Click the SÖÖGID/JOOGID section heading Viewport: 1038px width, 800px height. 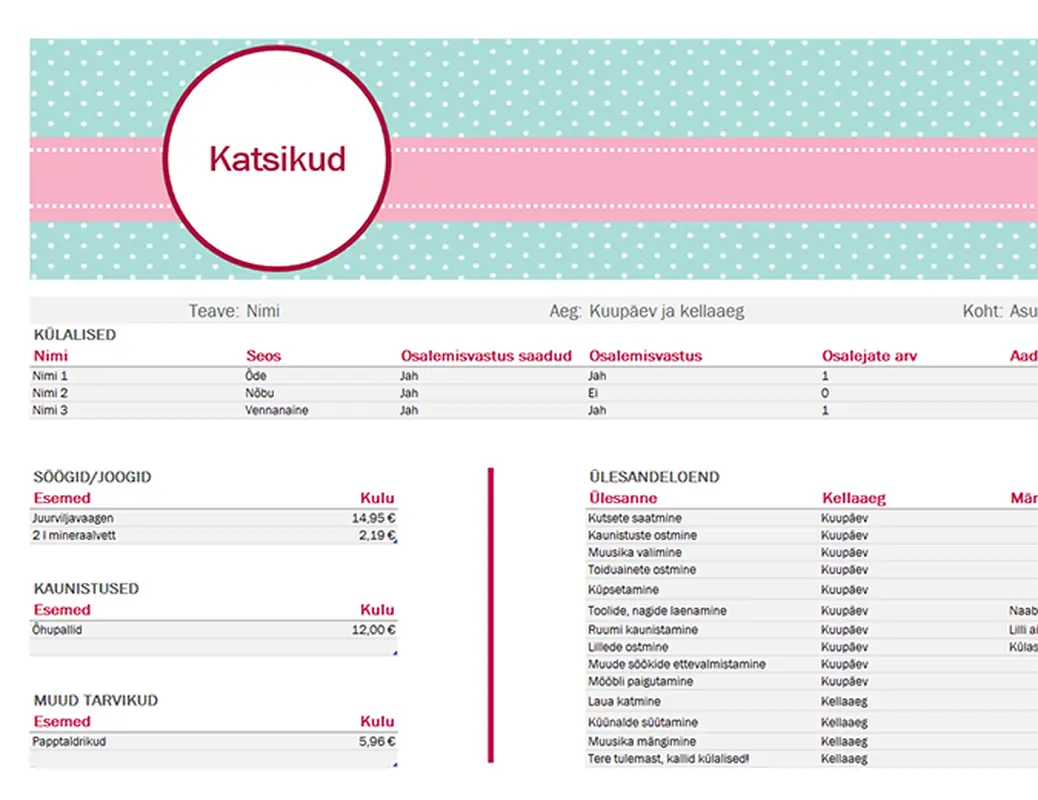pyautogui.click(x=93, y=477)
